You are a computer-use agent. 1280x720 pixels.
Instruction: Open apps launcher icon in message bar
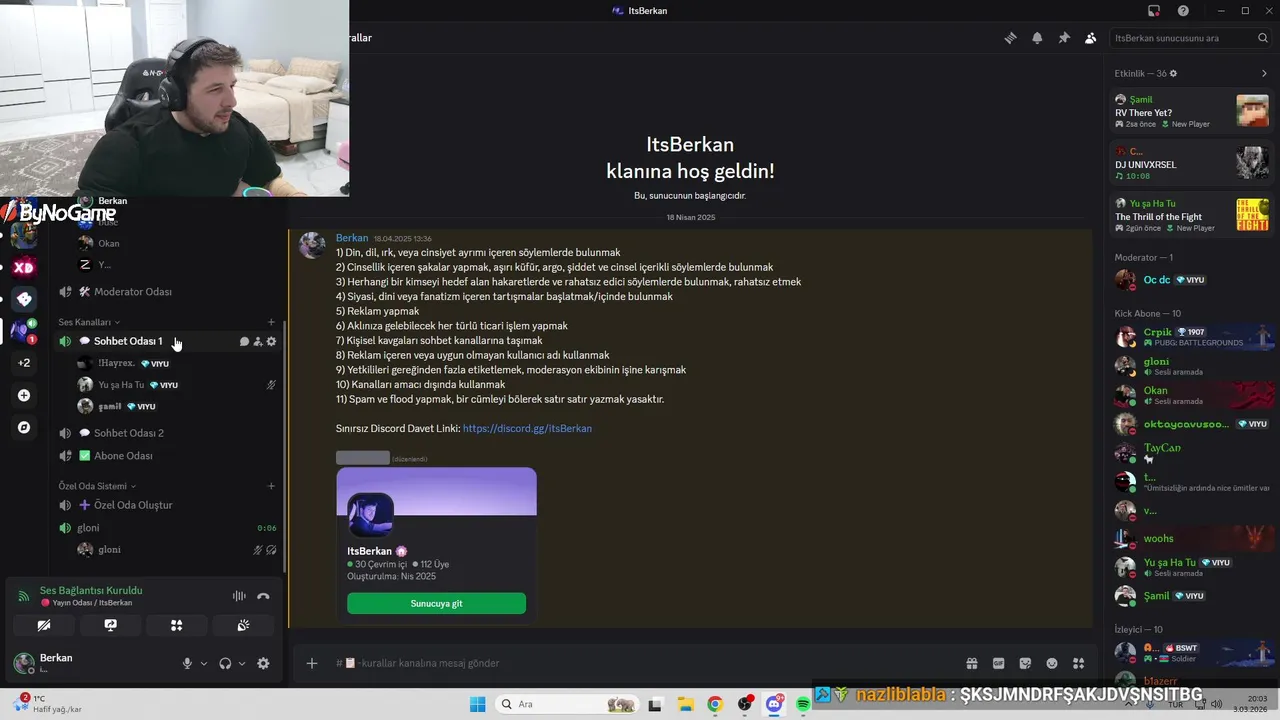pos(1078,663)
